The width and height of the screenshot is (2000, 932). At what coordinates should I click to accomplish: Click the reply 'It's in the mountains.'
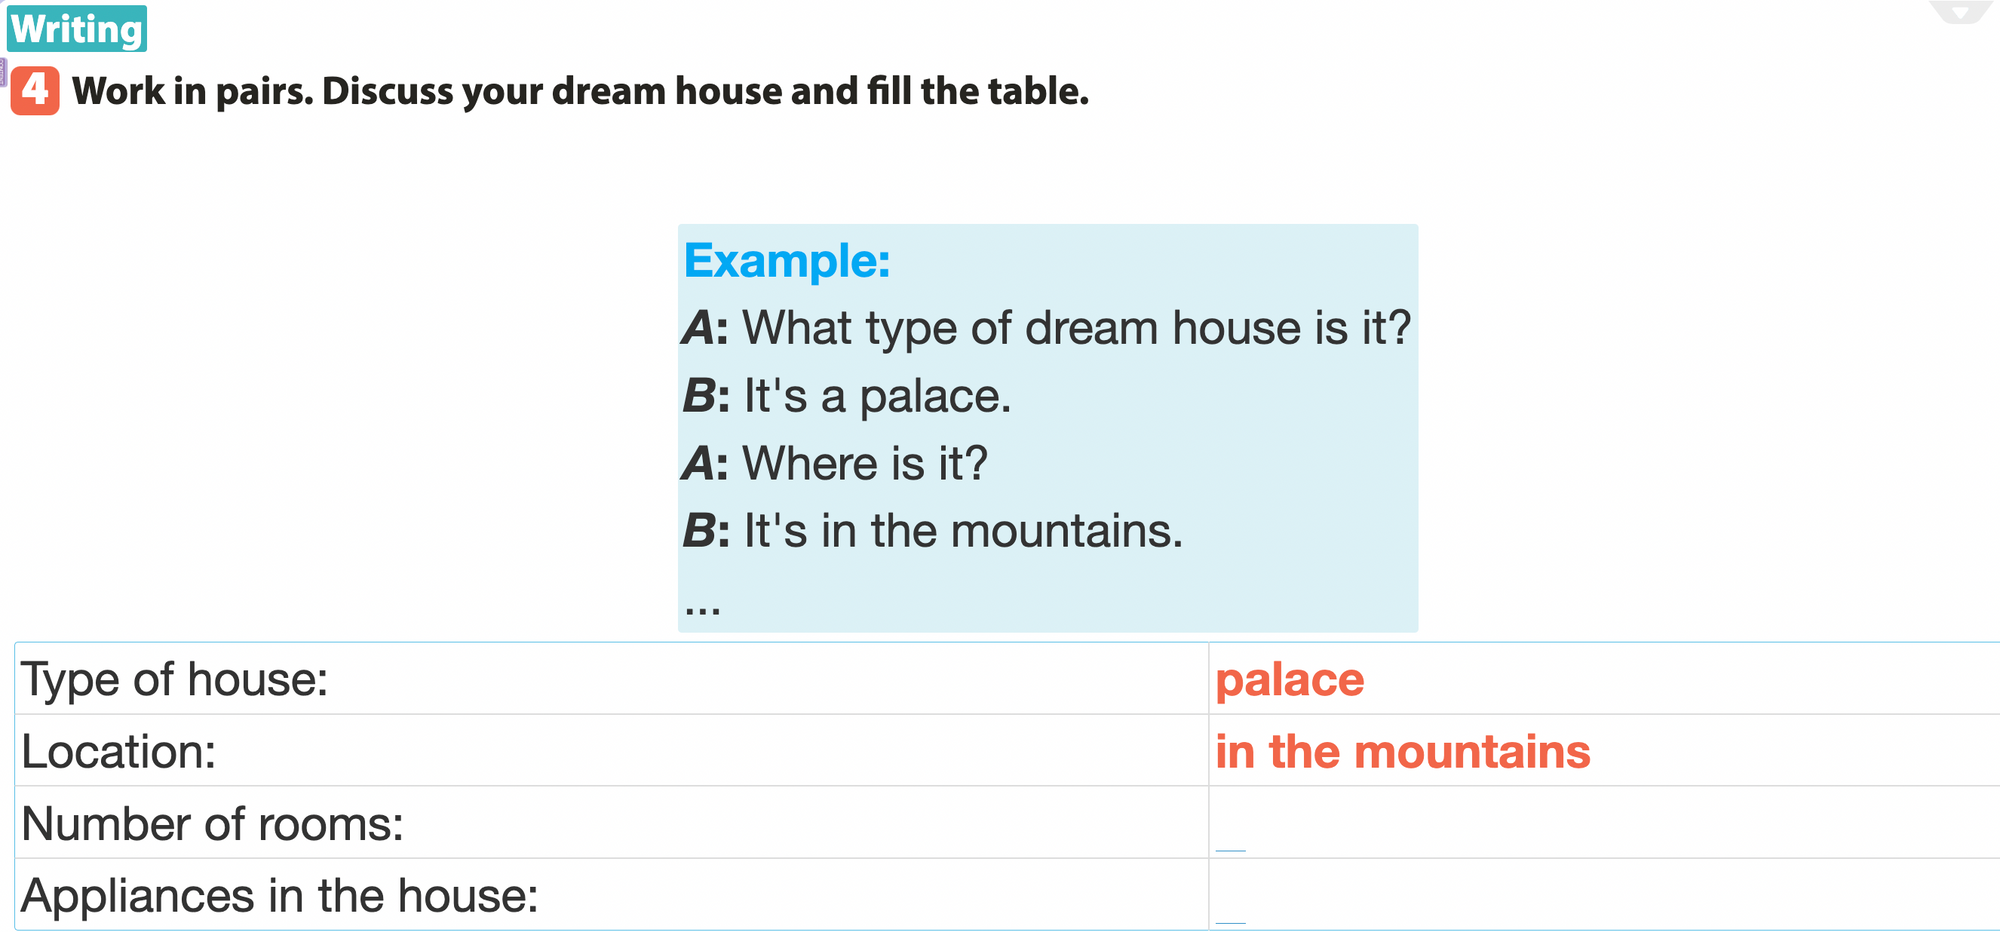[x=963, y=530]
